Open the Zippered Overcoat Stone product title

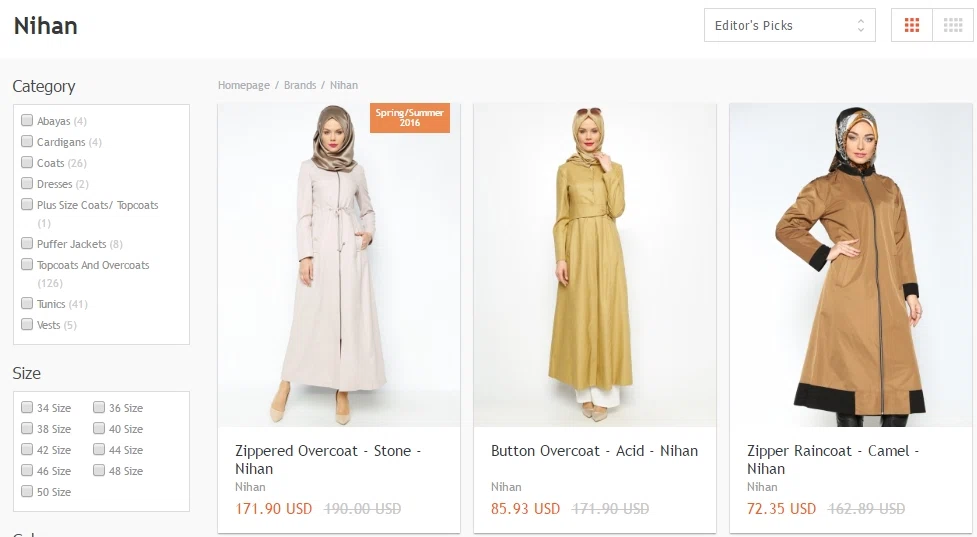coord(328,460)
